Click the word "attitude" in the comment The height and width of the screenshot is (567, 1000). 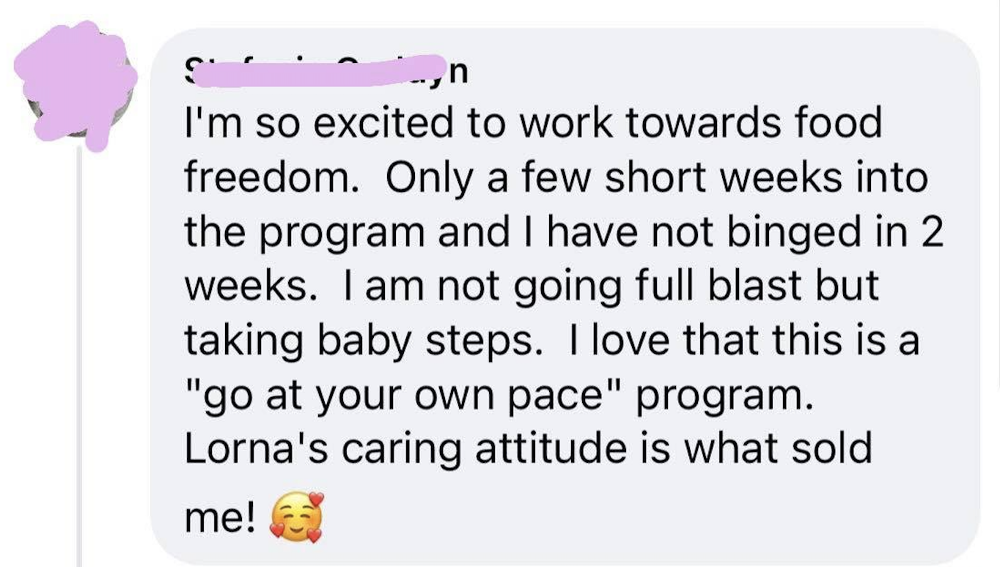coord(551,448)
